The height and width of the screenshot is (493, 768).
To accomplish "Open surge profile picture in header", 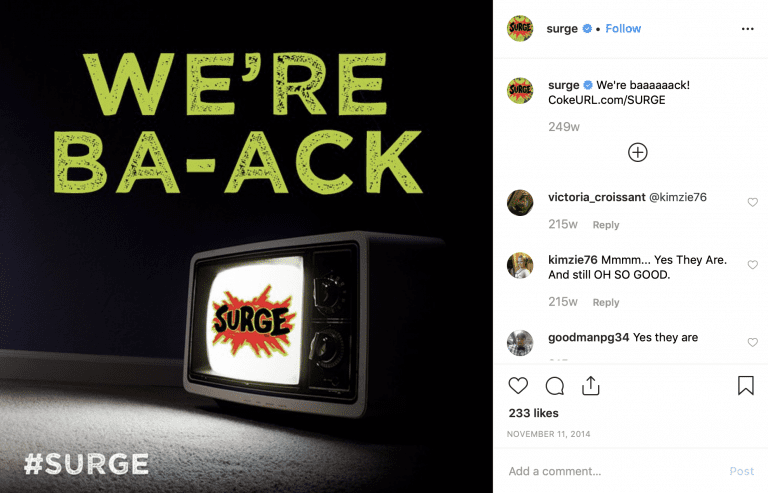I will click(520, 28).
